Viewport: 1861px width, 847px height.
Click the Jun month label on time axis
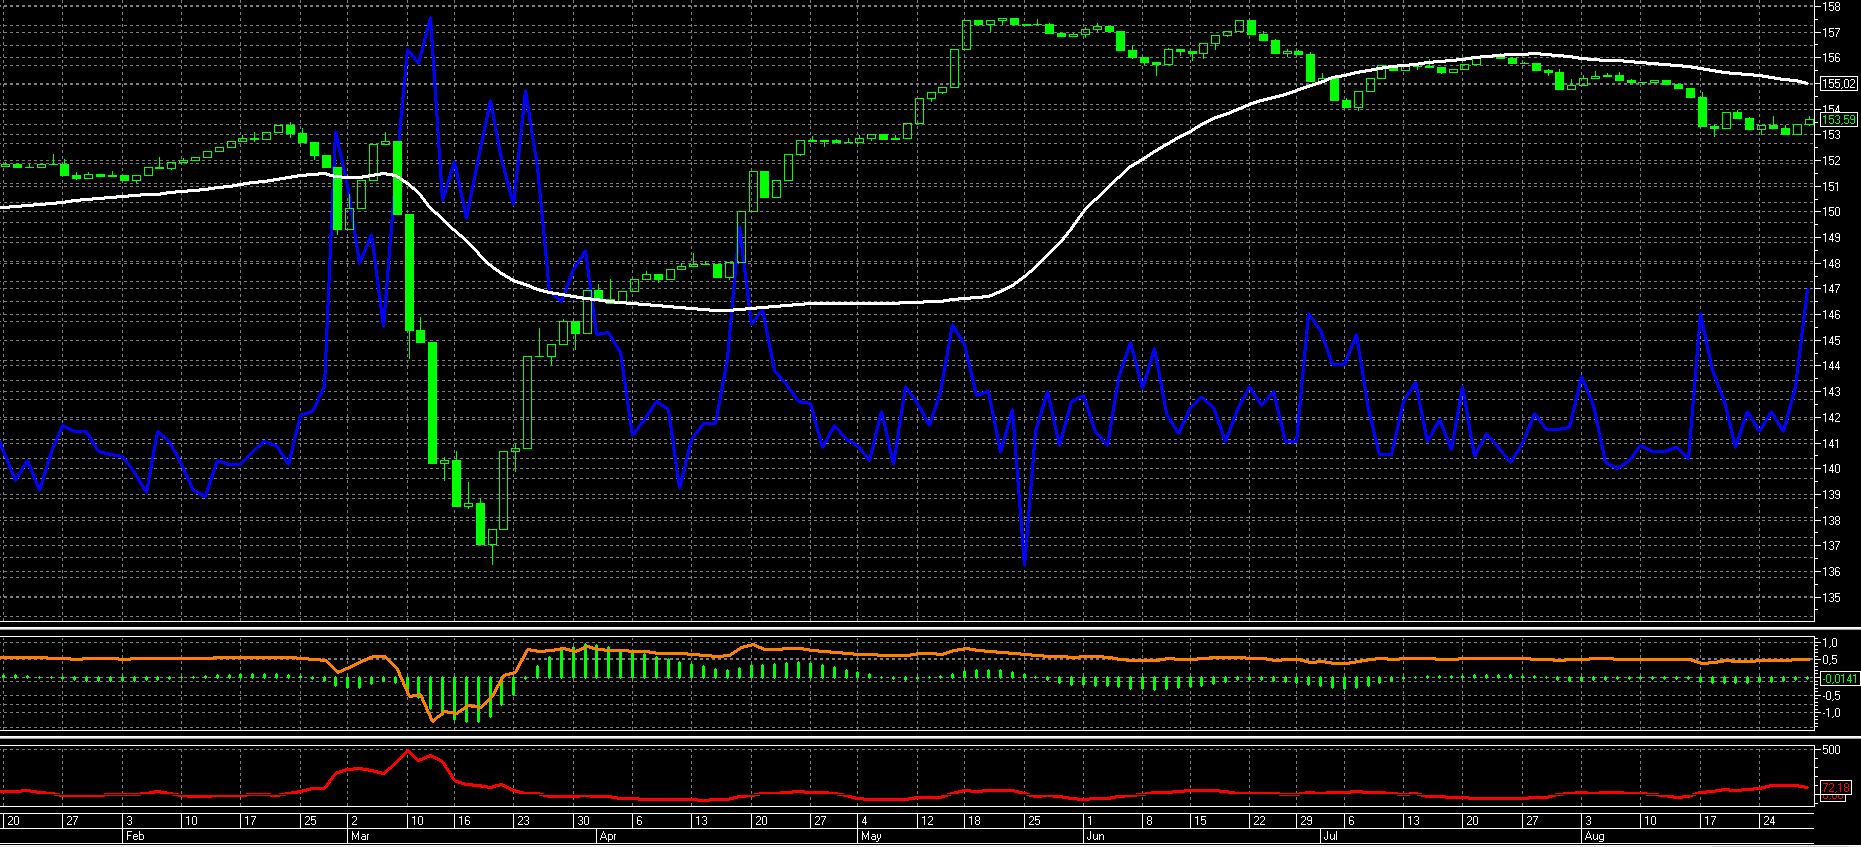(x=1095, y=834)
